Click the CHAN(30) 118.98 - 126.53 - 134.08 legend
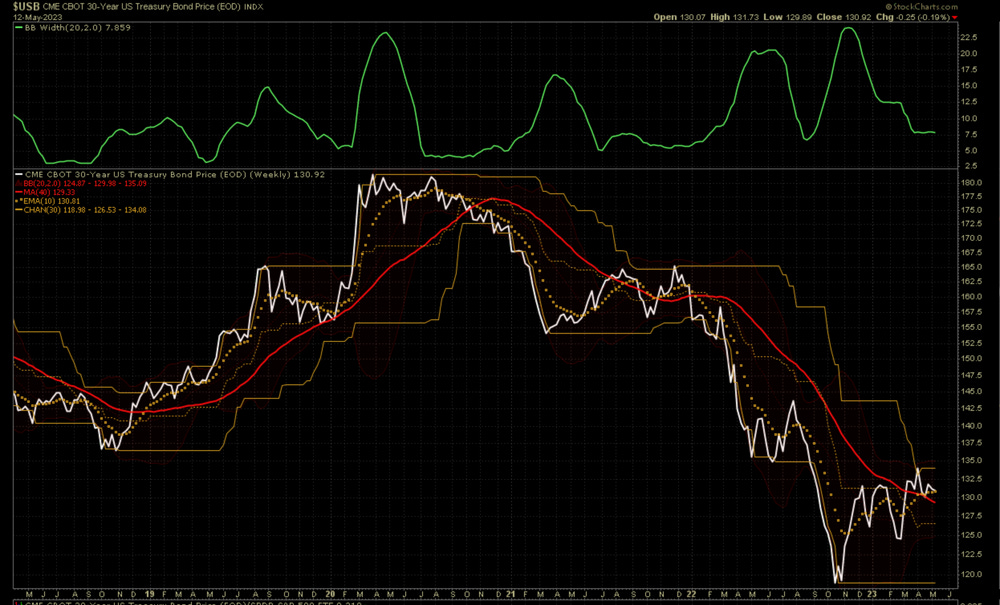Screen dimensions: 1000x605 pos(85,210)
